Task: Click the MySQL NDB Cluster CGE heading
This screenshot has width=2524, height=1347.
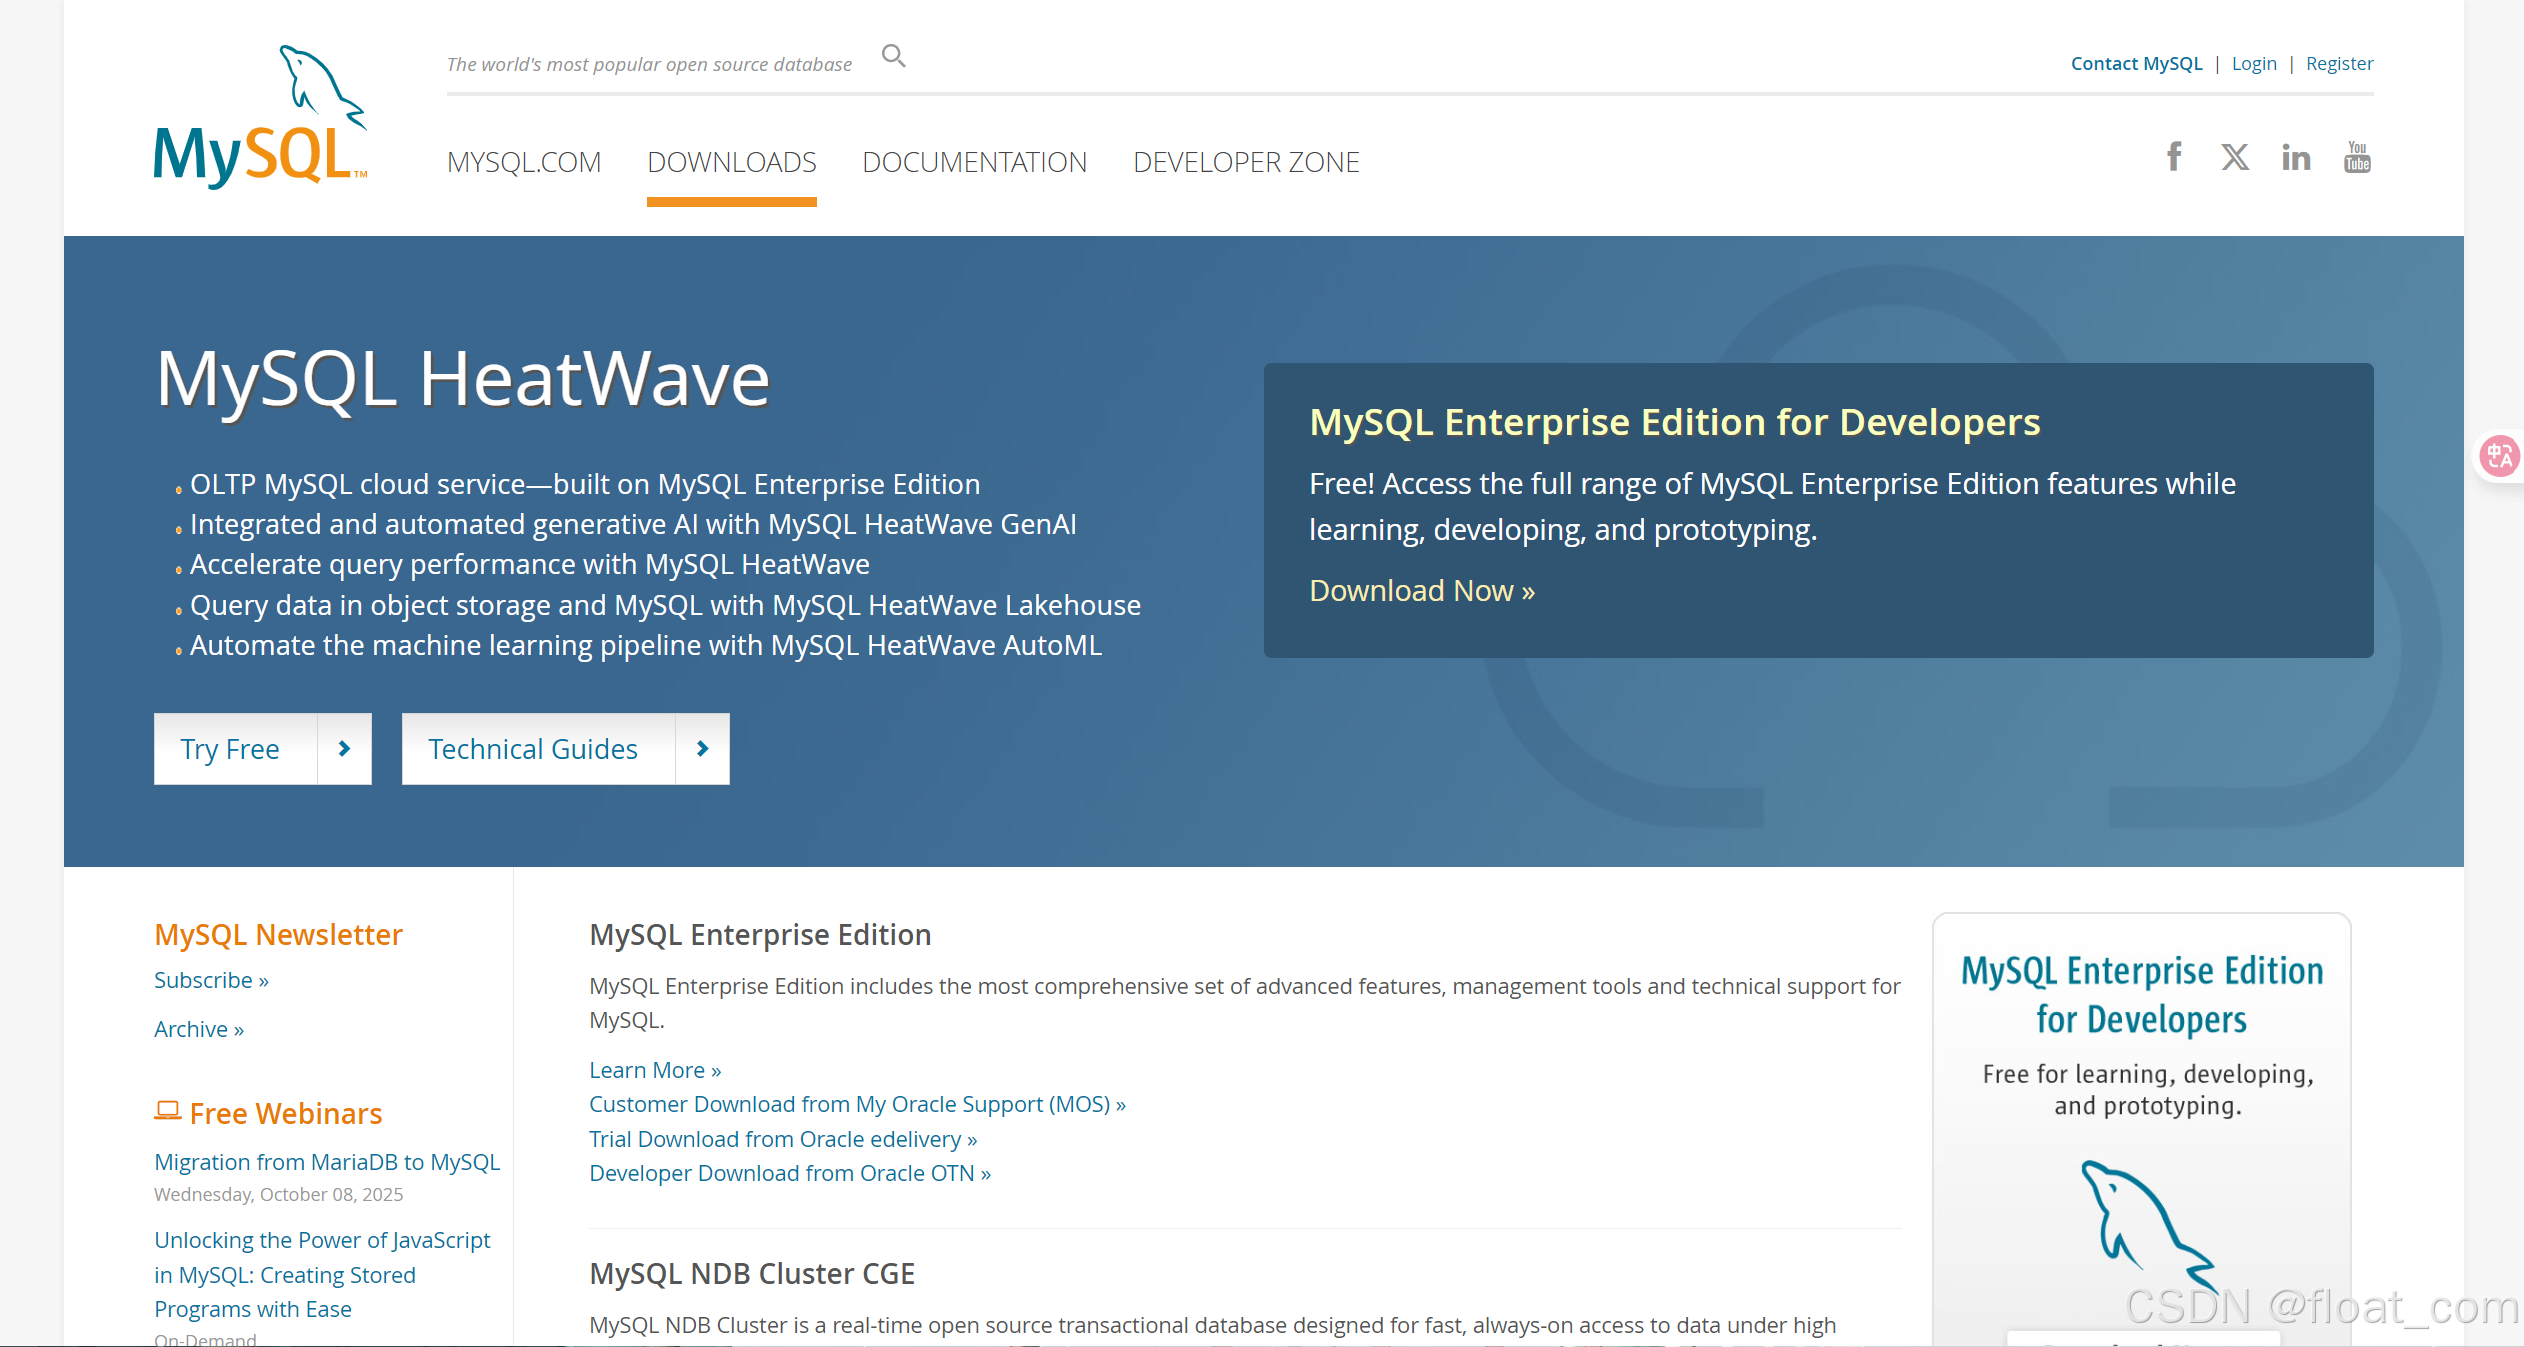Action: (x=752, y=1274)
